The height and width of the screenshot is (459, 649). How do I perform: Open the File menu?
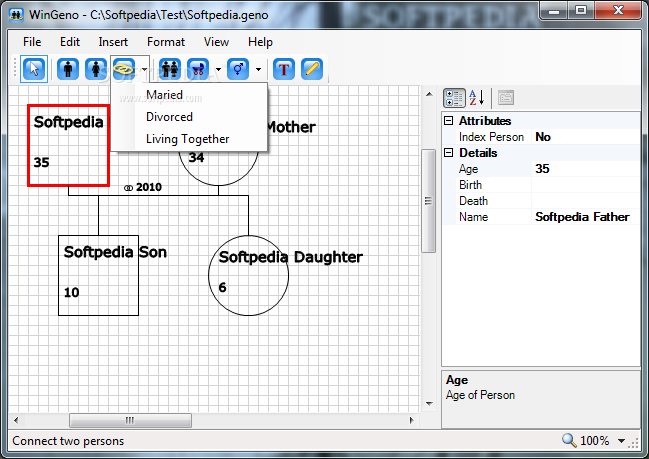32,42
